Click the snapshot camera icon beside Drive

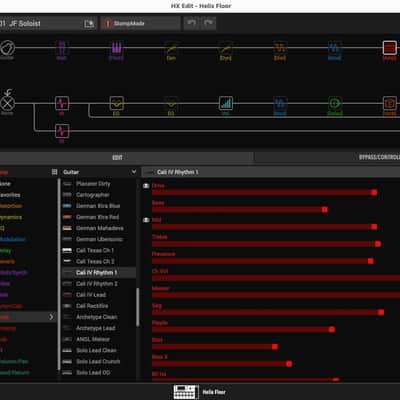click(x=146, y=186)
